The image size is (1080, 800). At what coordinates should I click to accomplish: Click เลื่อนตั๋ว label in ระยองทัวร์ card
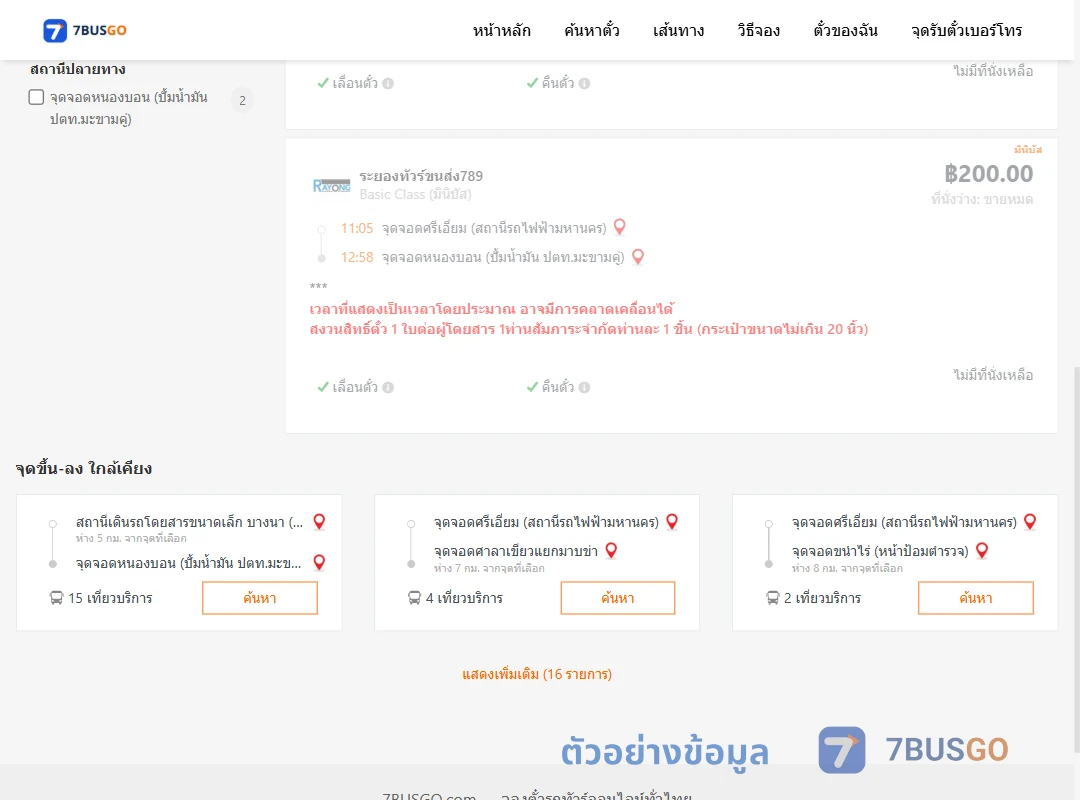click(355, 387)
